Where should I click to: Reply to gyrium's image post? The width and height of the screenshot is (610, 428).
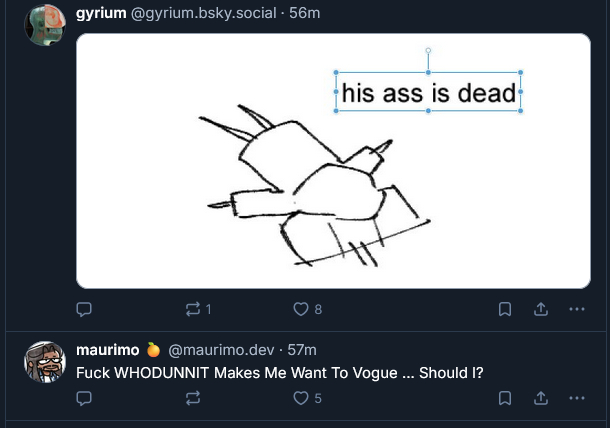pos(85,309)
